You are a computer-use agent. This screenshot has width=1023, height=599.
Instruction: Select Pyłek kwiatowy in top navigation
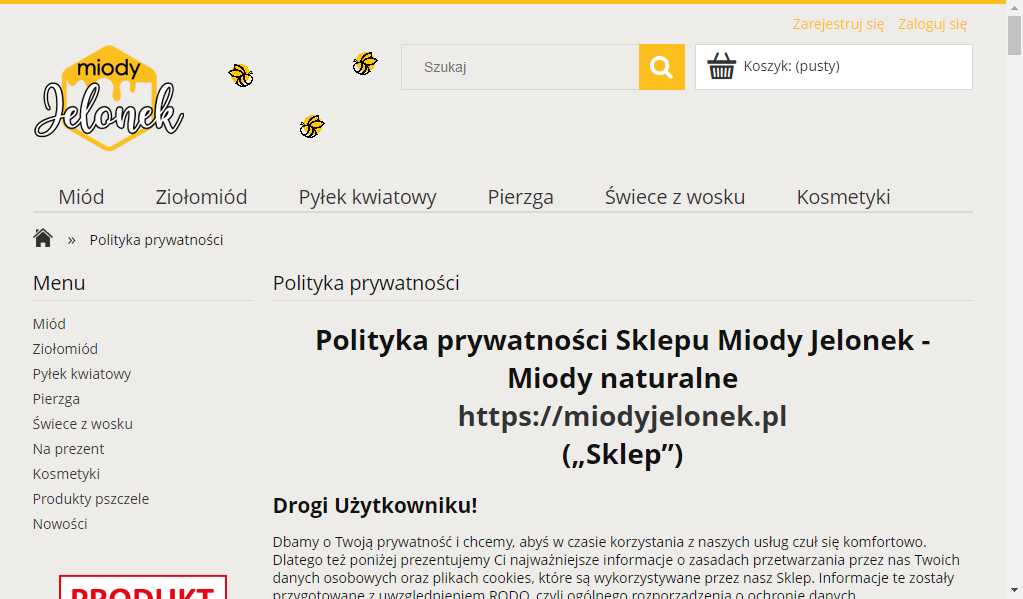[x=367, y=197]
